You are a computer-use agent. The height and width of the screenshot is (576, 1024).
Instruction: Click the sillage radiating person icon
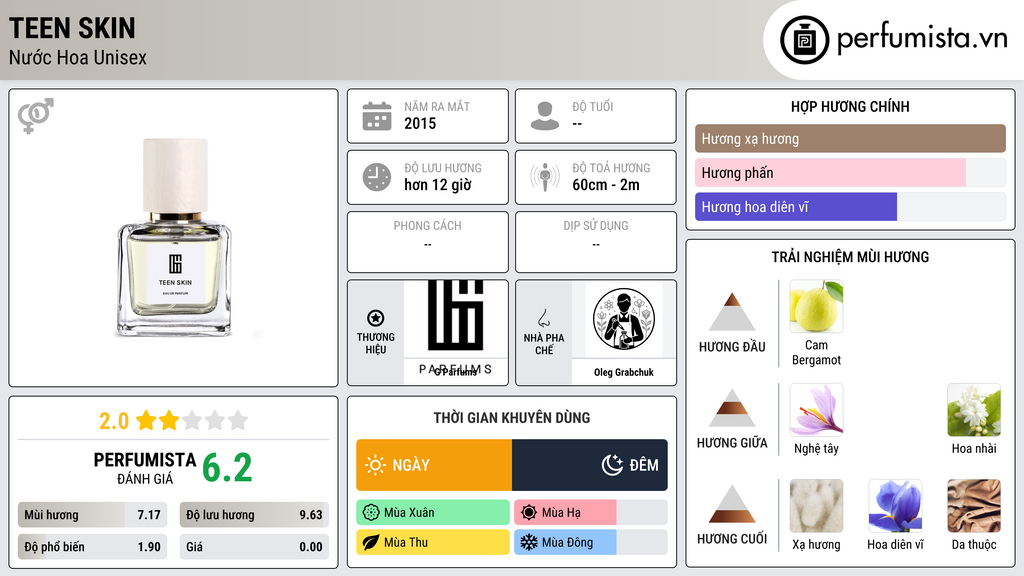tap(545, 177)
